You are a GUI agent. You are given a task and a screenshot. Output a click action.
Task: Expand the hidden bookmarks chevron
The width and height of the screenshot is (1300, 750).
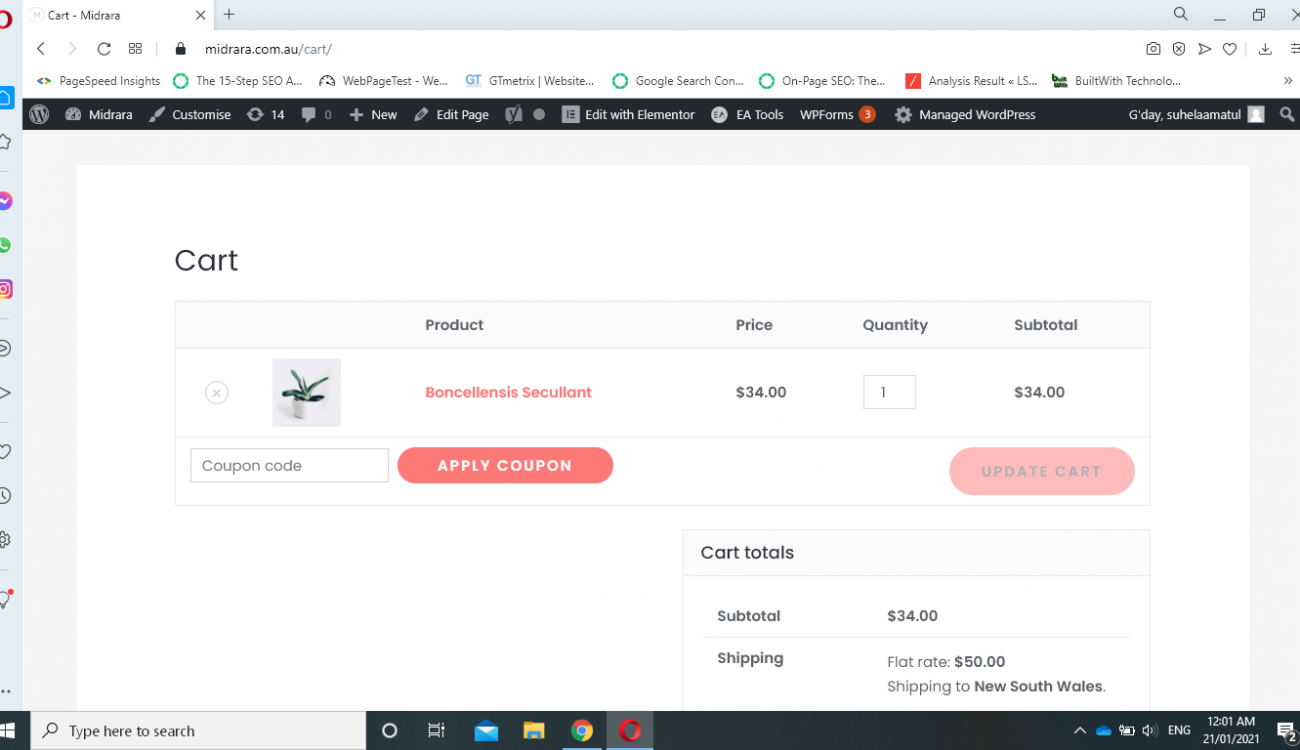click(x=1287, y=81)
